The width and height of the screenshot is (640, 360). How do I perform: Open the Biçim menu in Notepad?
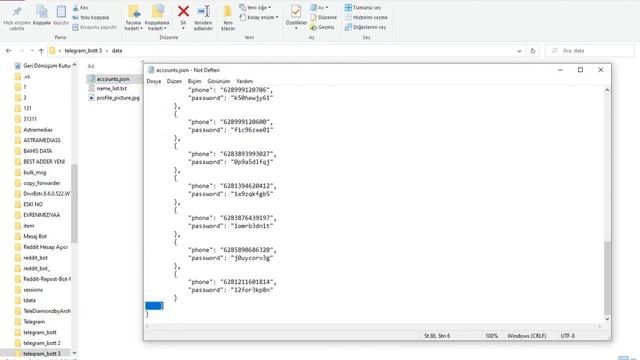point(194,81)
